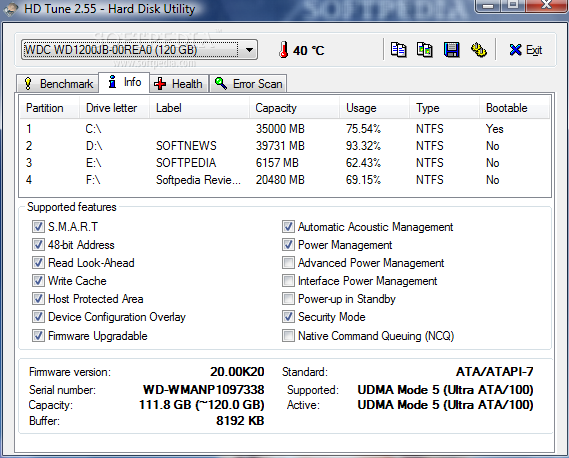Select the E:\ drive letter cell
Viewport: 569px width, 458px height.
click(x=93, y=163)
